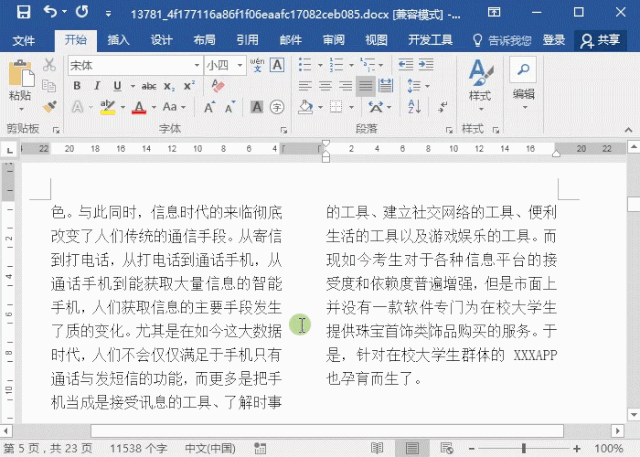Click the 共享 share button
640x457 pixels.
600,40
